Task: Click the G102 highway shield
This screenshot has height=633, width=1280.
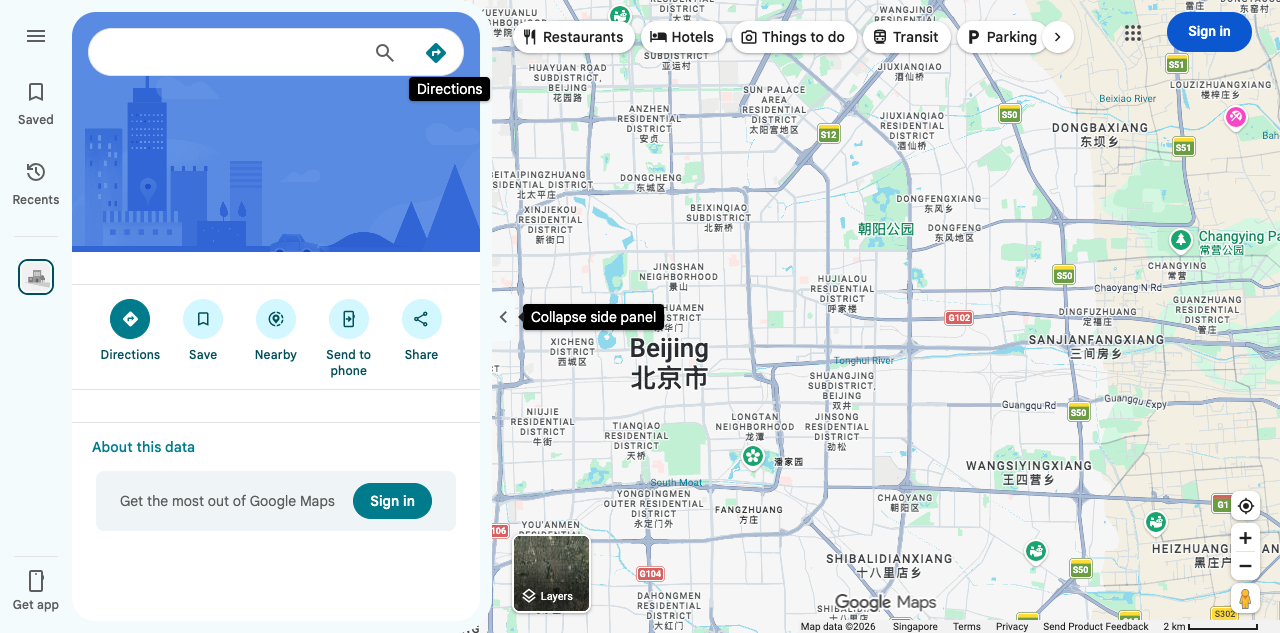Action: tap(959, 318)
